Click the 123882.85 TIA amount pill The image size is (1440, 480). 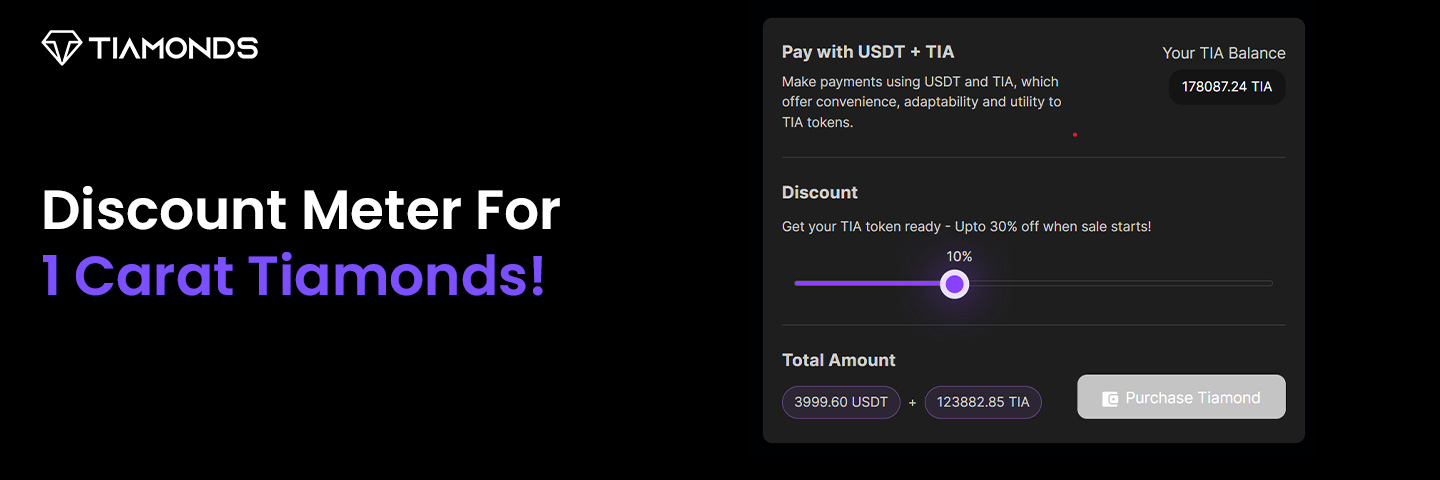[982, 402]
